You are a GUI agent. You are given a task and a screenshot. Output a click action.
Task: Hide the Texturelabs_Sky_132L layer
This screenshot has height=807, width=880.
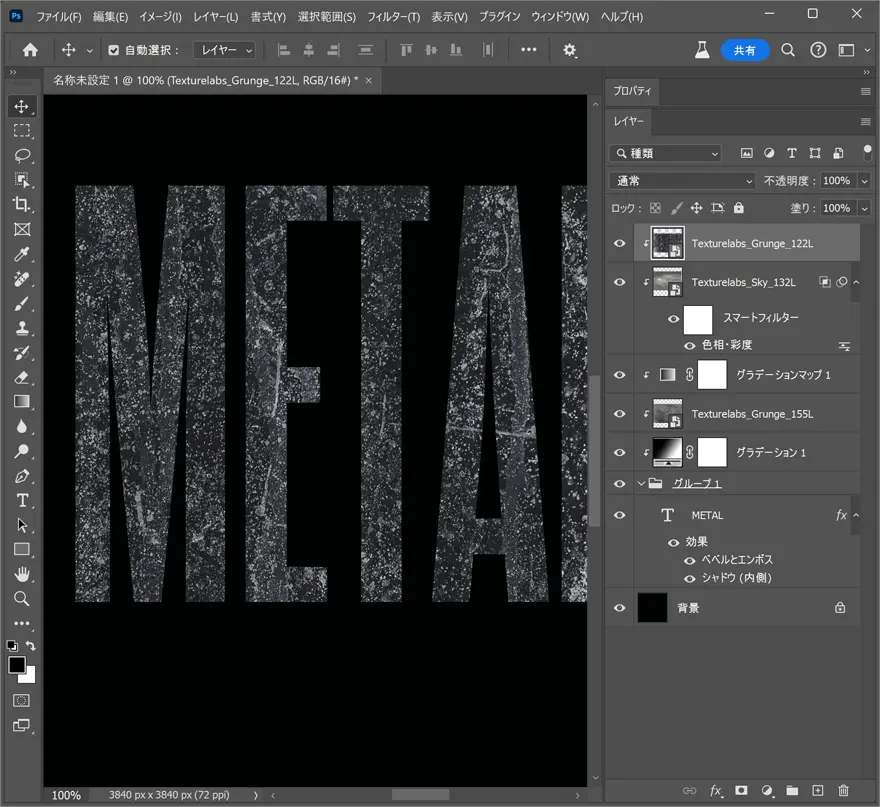tap(620, 282)
